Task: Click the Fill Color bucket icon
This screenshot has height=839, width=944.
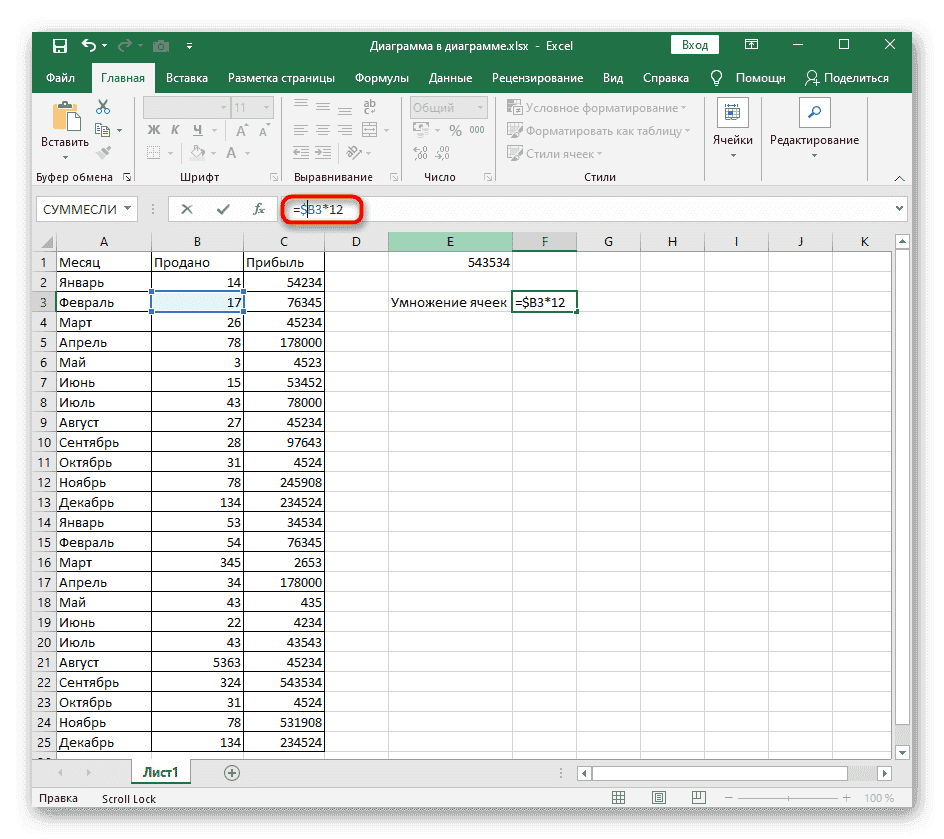Action: tap(198, 152)
